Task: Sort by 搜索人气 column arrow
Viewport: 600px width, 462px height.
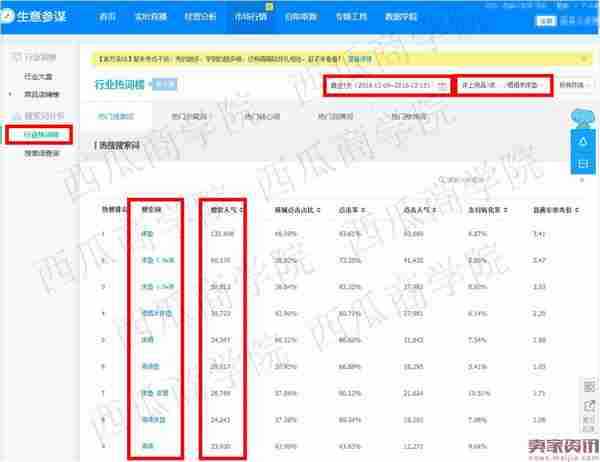Action: click(x=242, y=210)
